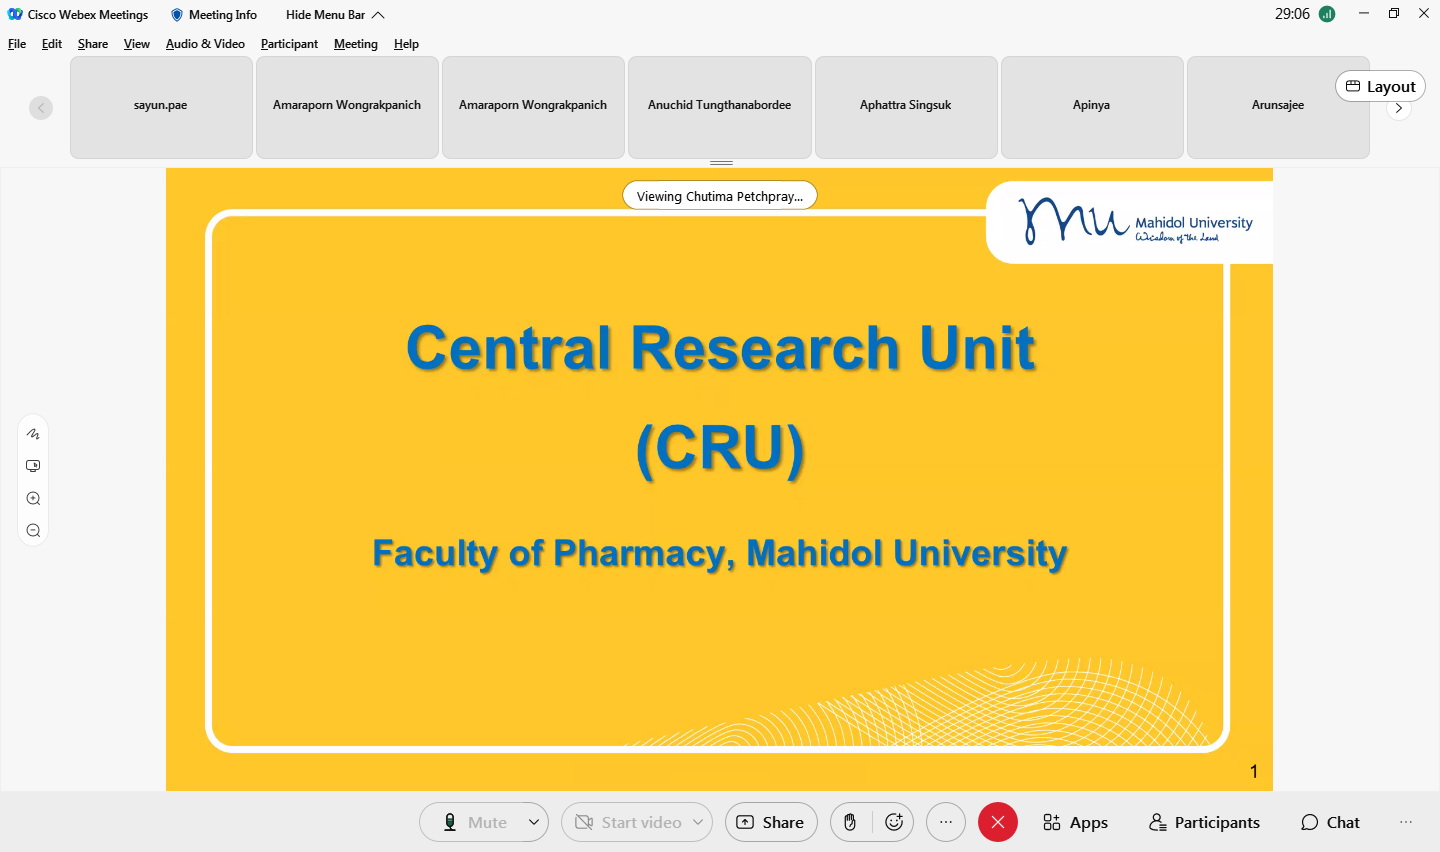Select Anuchid Tungthanabordee participant thumbnail
This screenshot has width=1440, height=852.
click(719, 107)
